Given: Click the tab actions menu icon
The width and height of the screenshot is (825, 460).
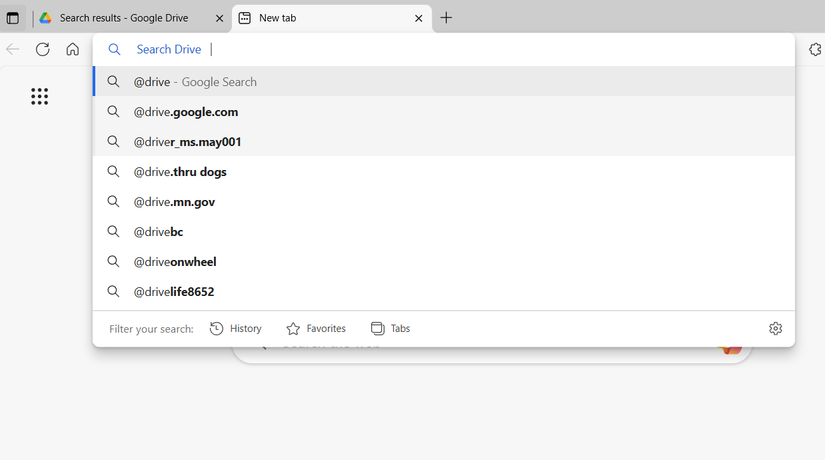Looking at the screenshot, I should point(13,18).
